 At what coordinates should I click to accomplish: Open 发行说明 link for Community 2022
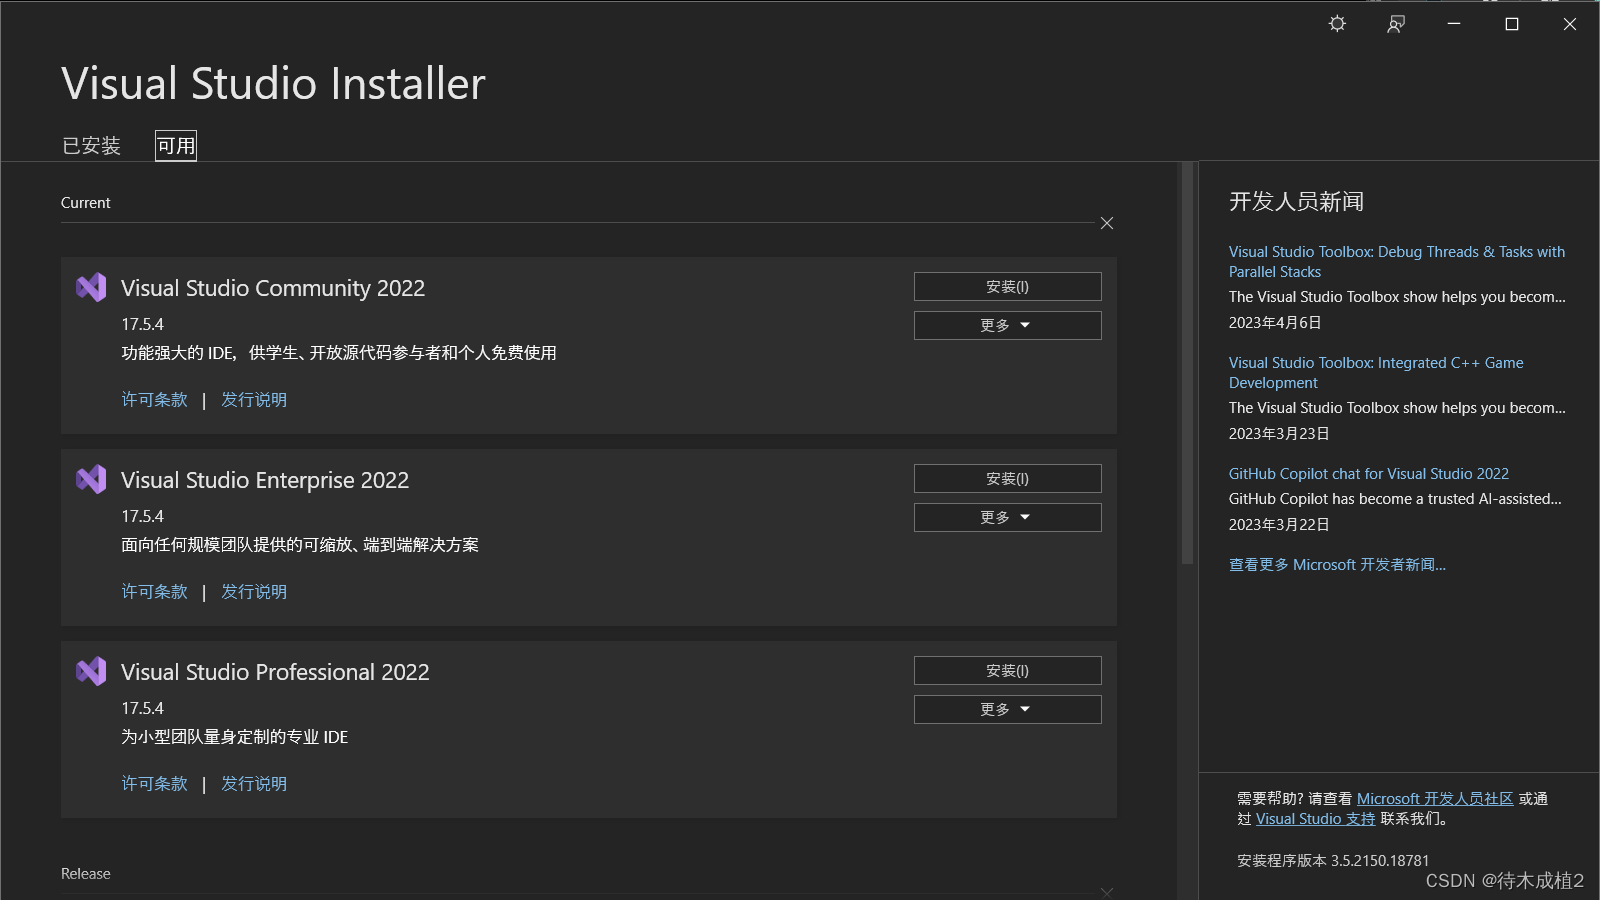(x=254, y=400)
